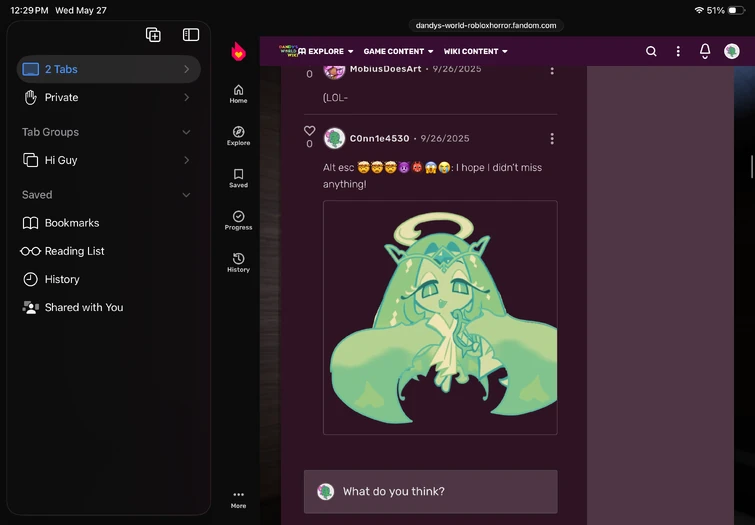Open options menu on C0nn1e4530's comment
755x525 pixels.
click(x=552, y=139)
